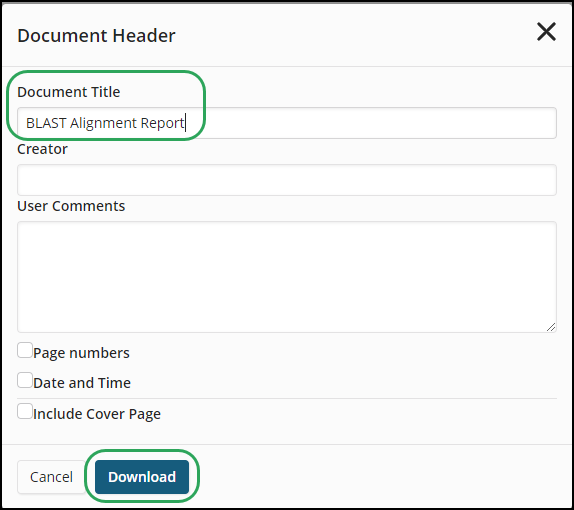Click the Include Cover Page label text
The height and width of the screenshot is (510, 574).
point(97,414)
